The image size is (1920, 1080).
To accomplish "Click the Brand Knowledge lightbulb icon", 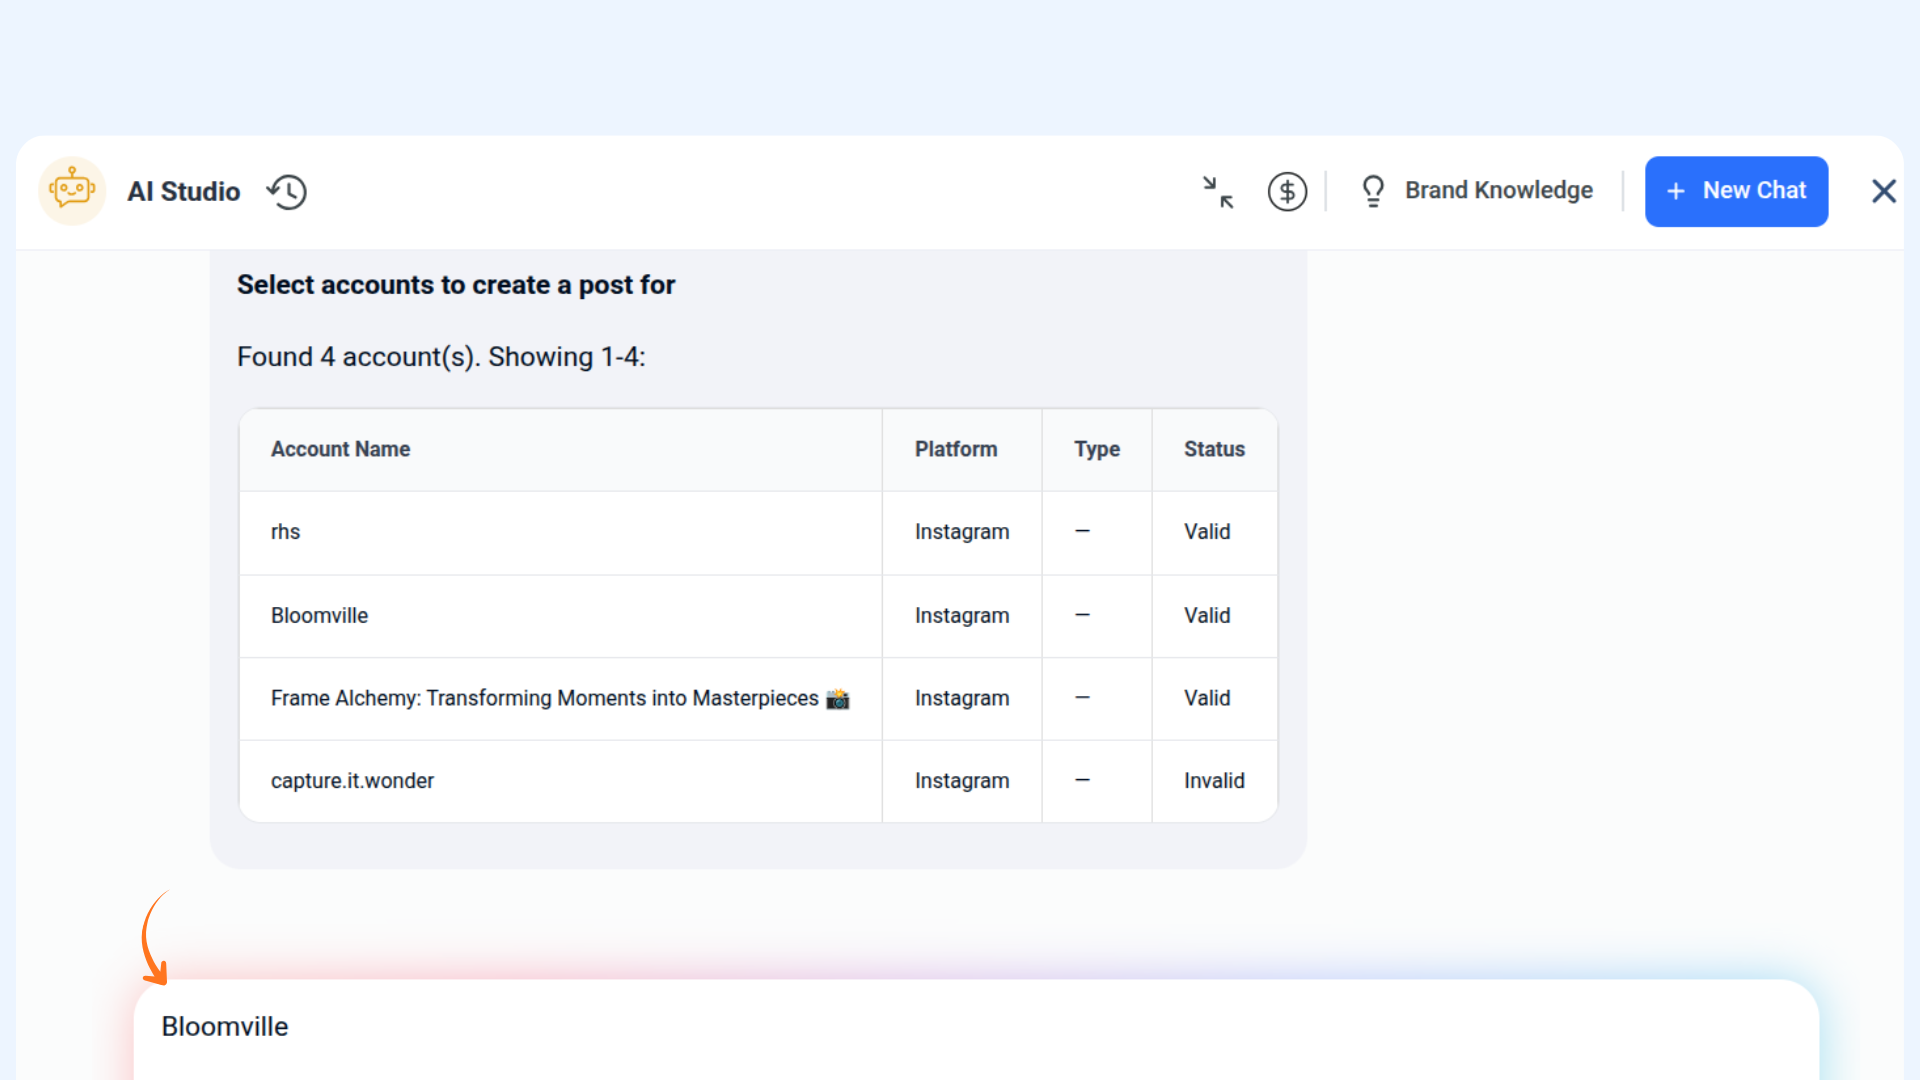I will pos(1373,191).
